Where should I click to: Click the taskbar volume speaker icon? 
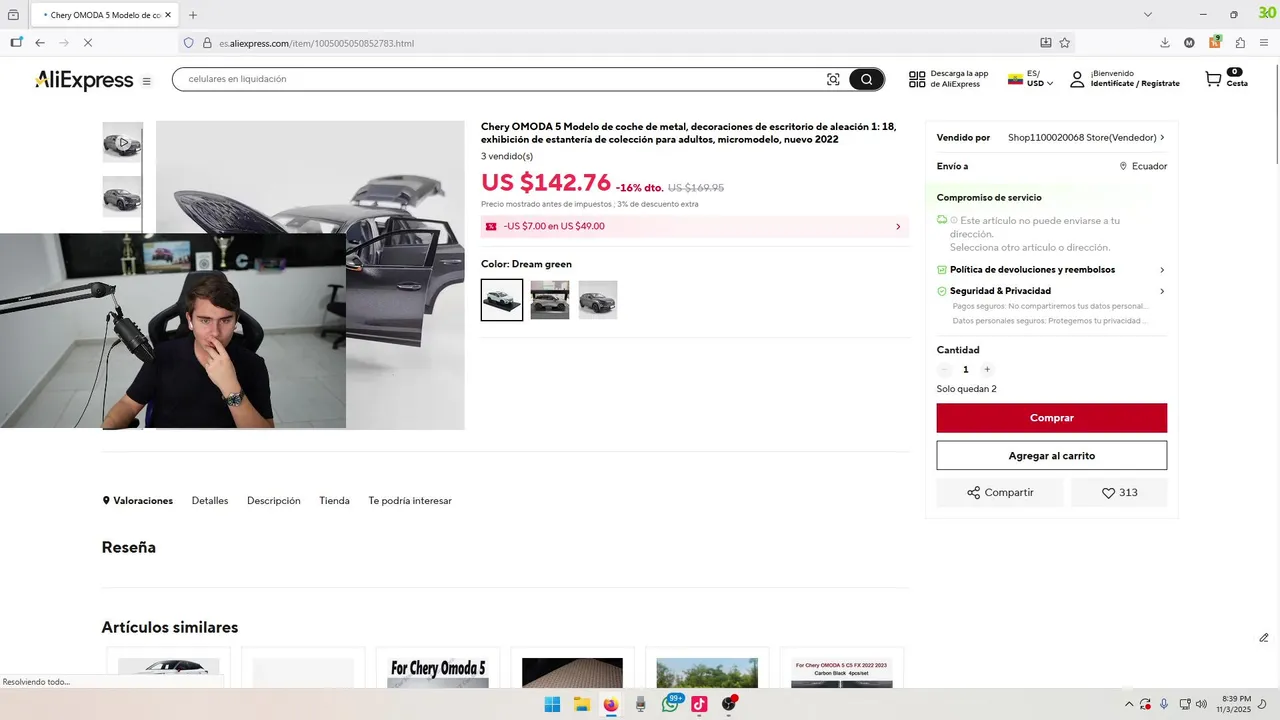[1201, 704]
